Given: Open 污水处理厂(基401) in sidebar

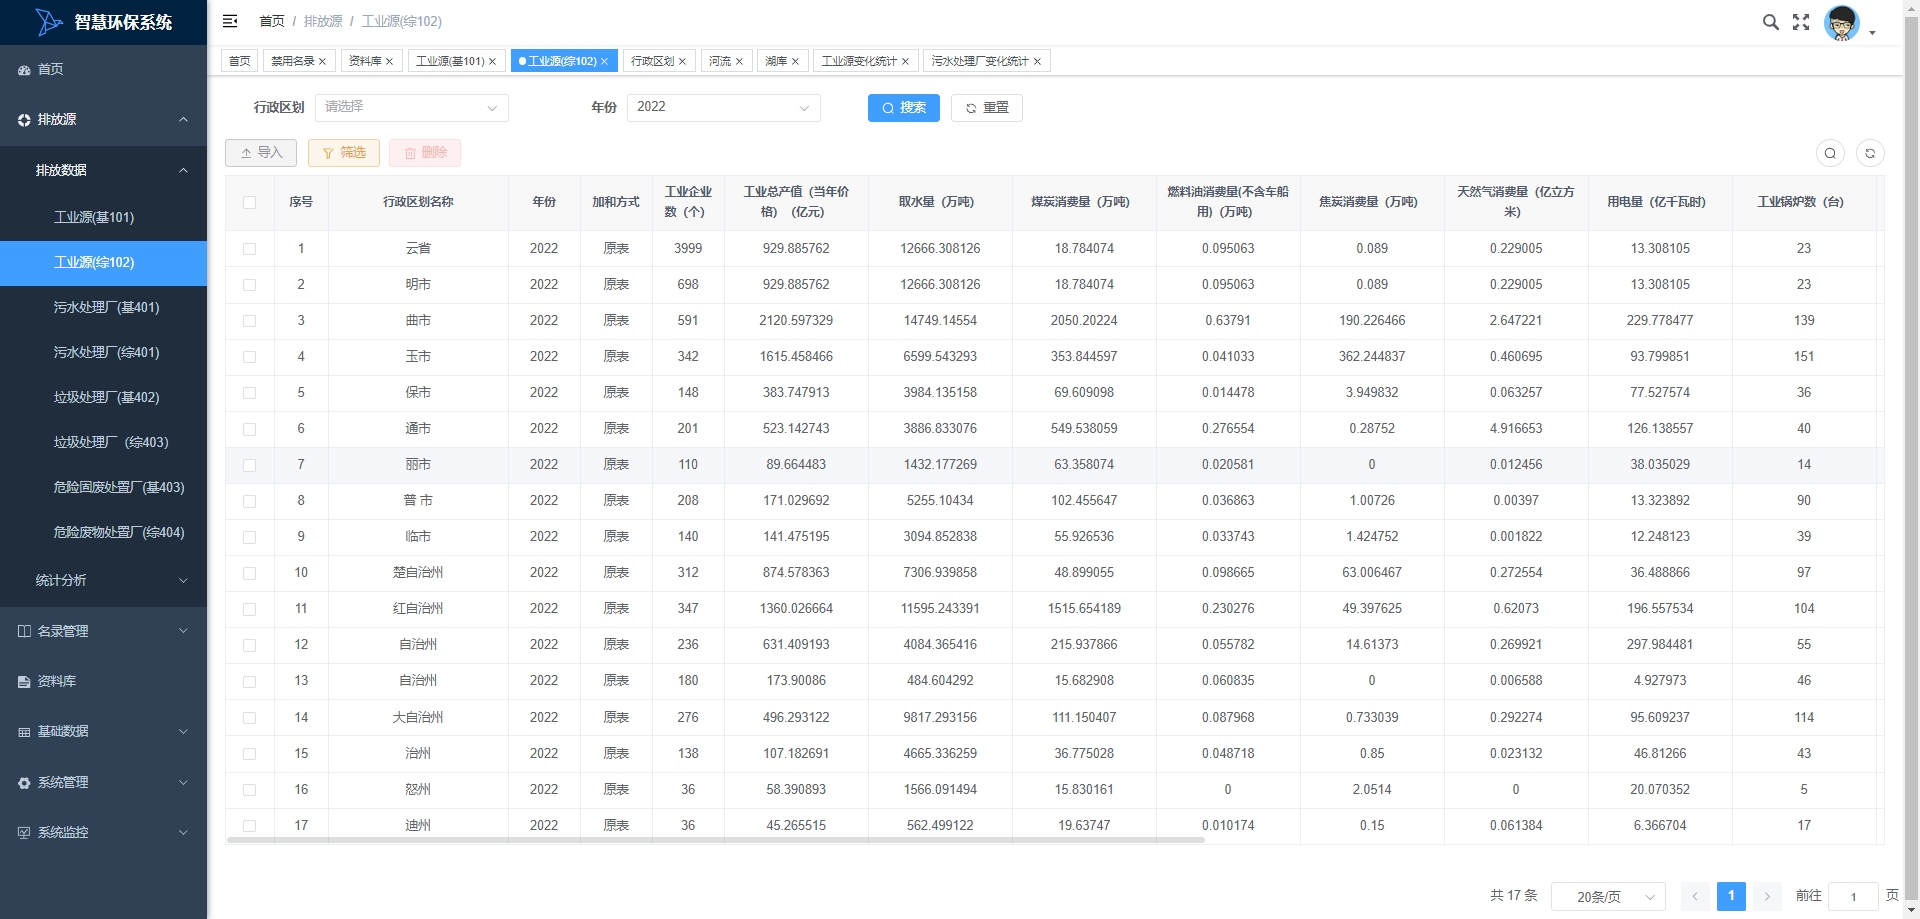Looking at the screenshot, I should coord(106,307).
